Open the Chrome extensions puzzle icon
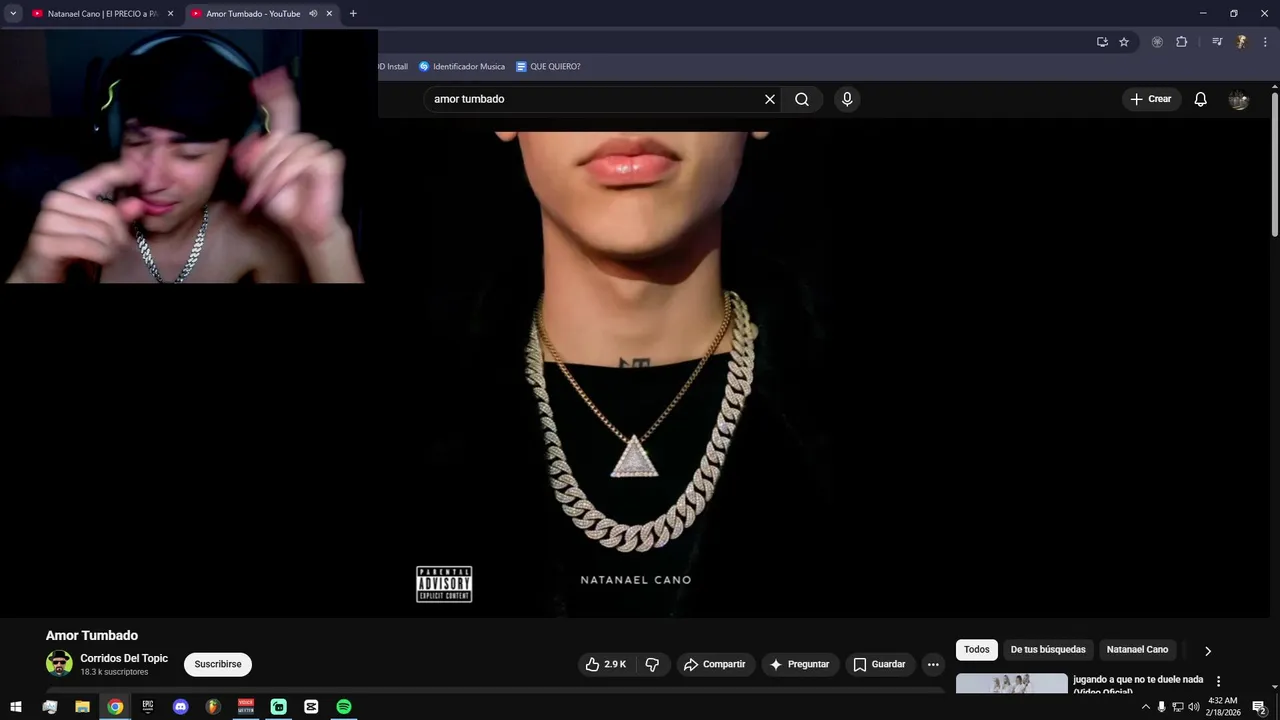Image resolution: width=1280 pixels, height=720 pixels. tap(1181, 42)
